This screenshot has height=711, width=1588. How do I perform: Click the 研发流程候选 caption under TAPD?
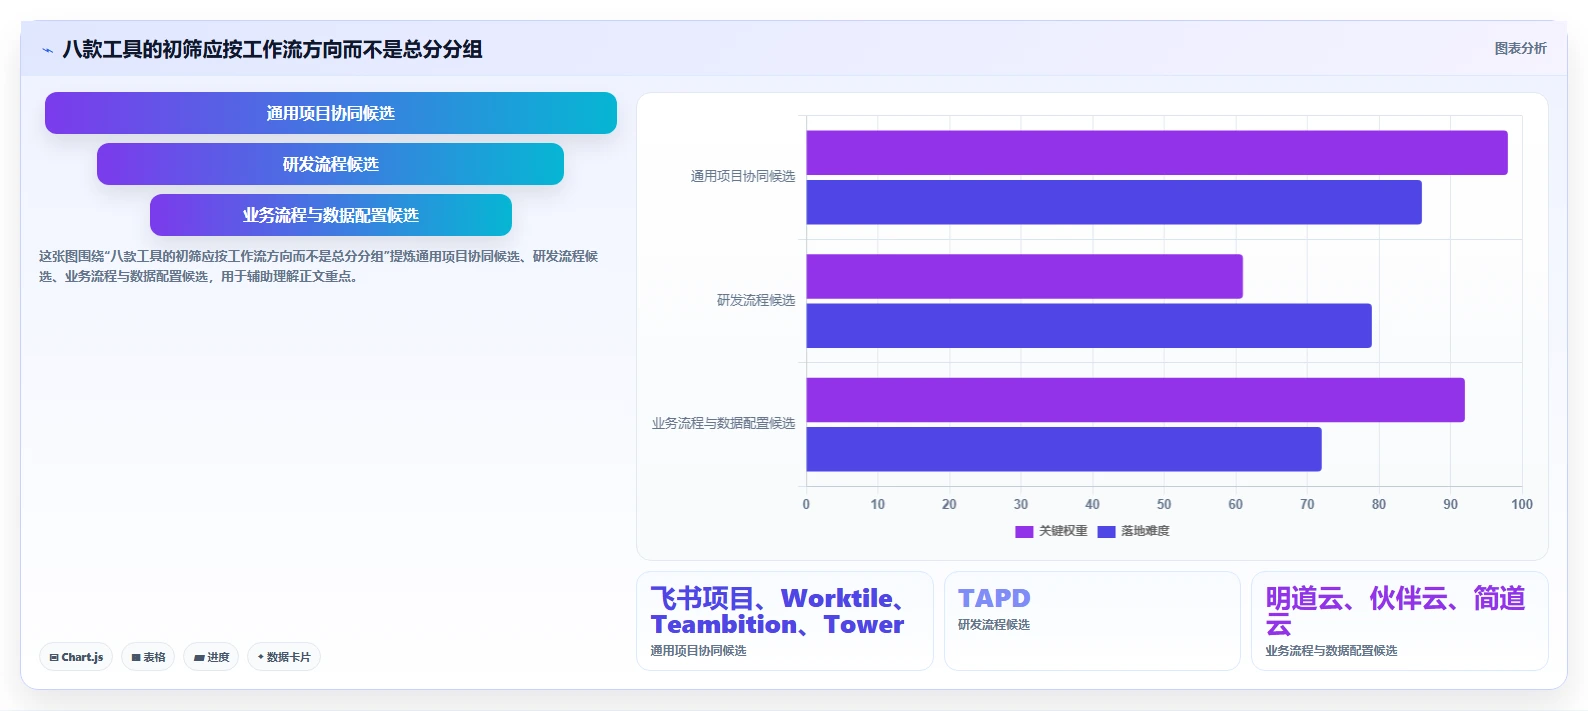994,624
